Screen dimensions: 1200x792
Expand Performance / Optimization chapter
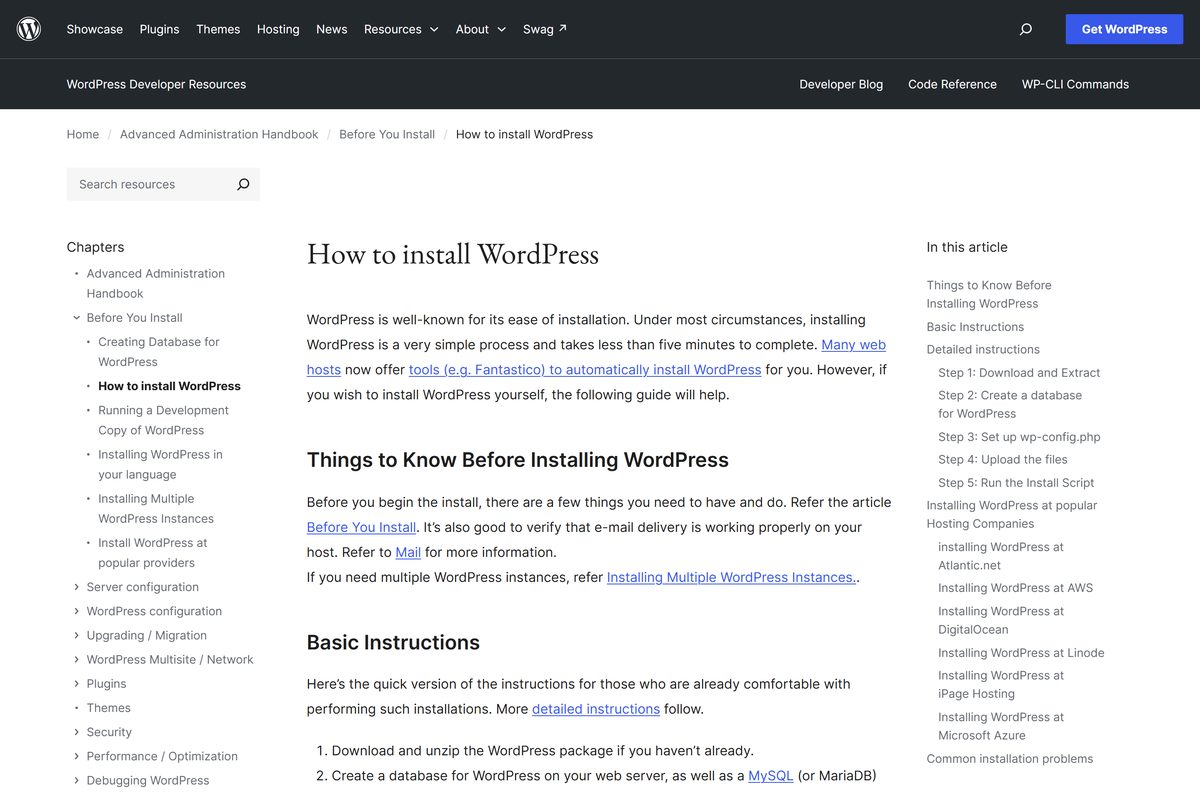(x=76, y=756)
